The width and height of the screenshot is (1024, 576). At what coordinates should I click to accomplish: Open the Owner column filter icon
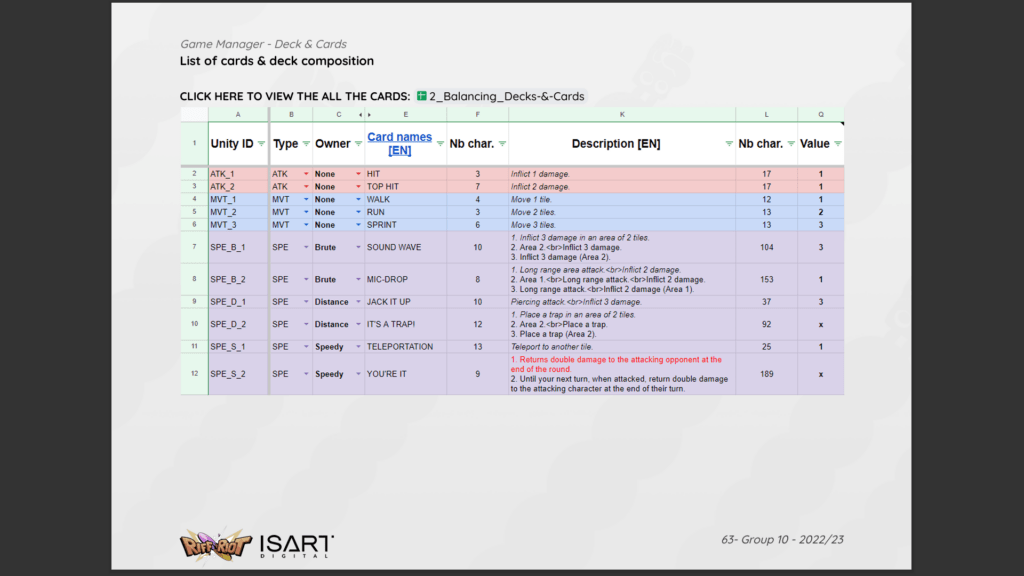(358, 144)
